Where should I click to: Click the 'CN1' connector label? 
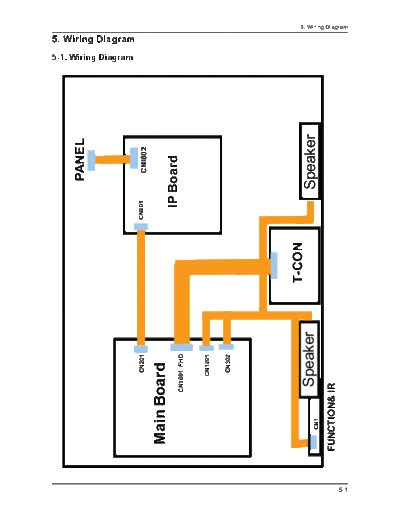tap(316, 424)
